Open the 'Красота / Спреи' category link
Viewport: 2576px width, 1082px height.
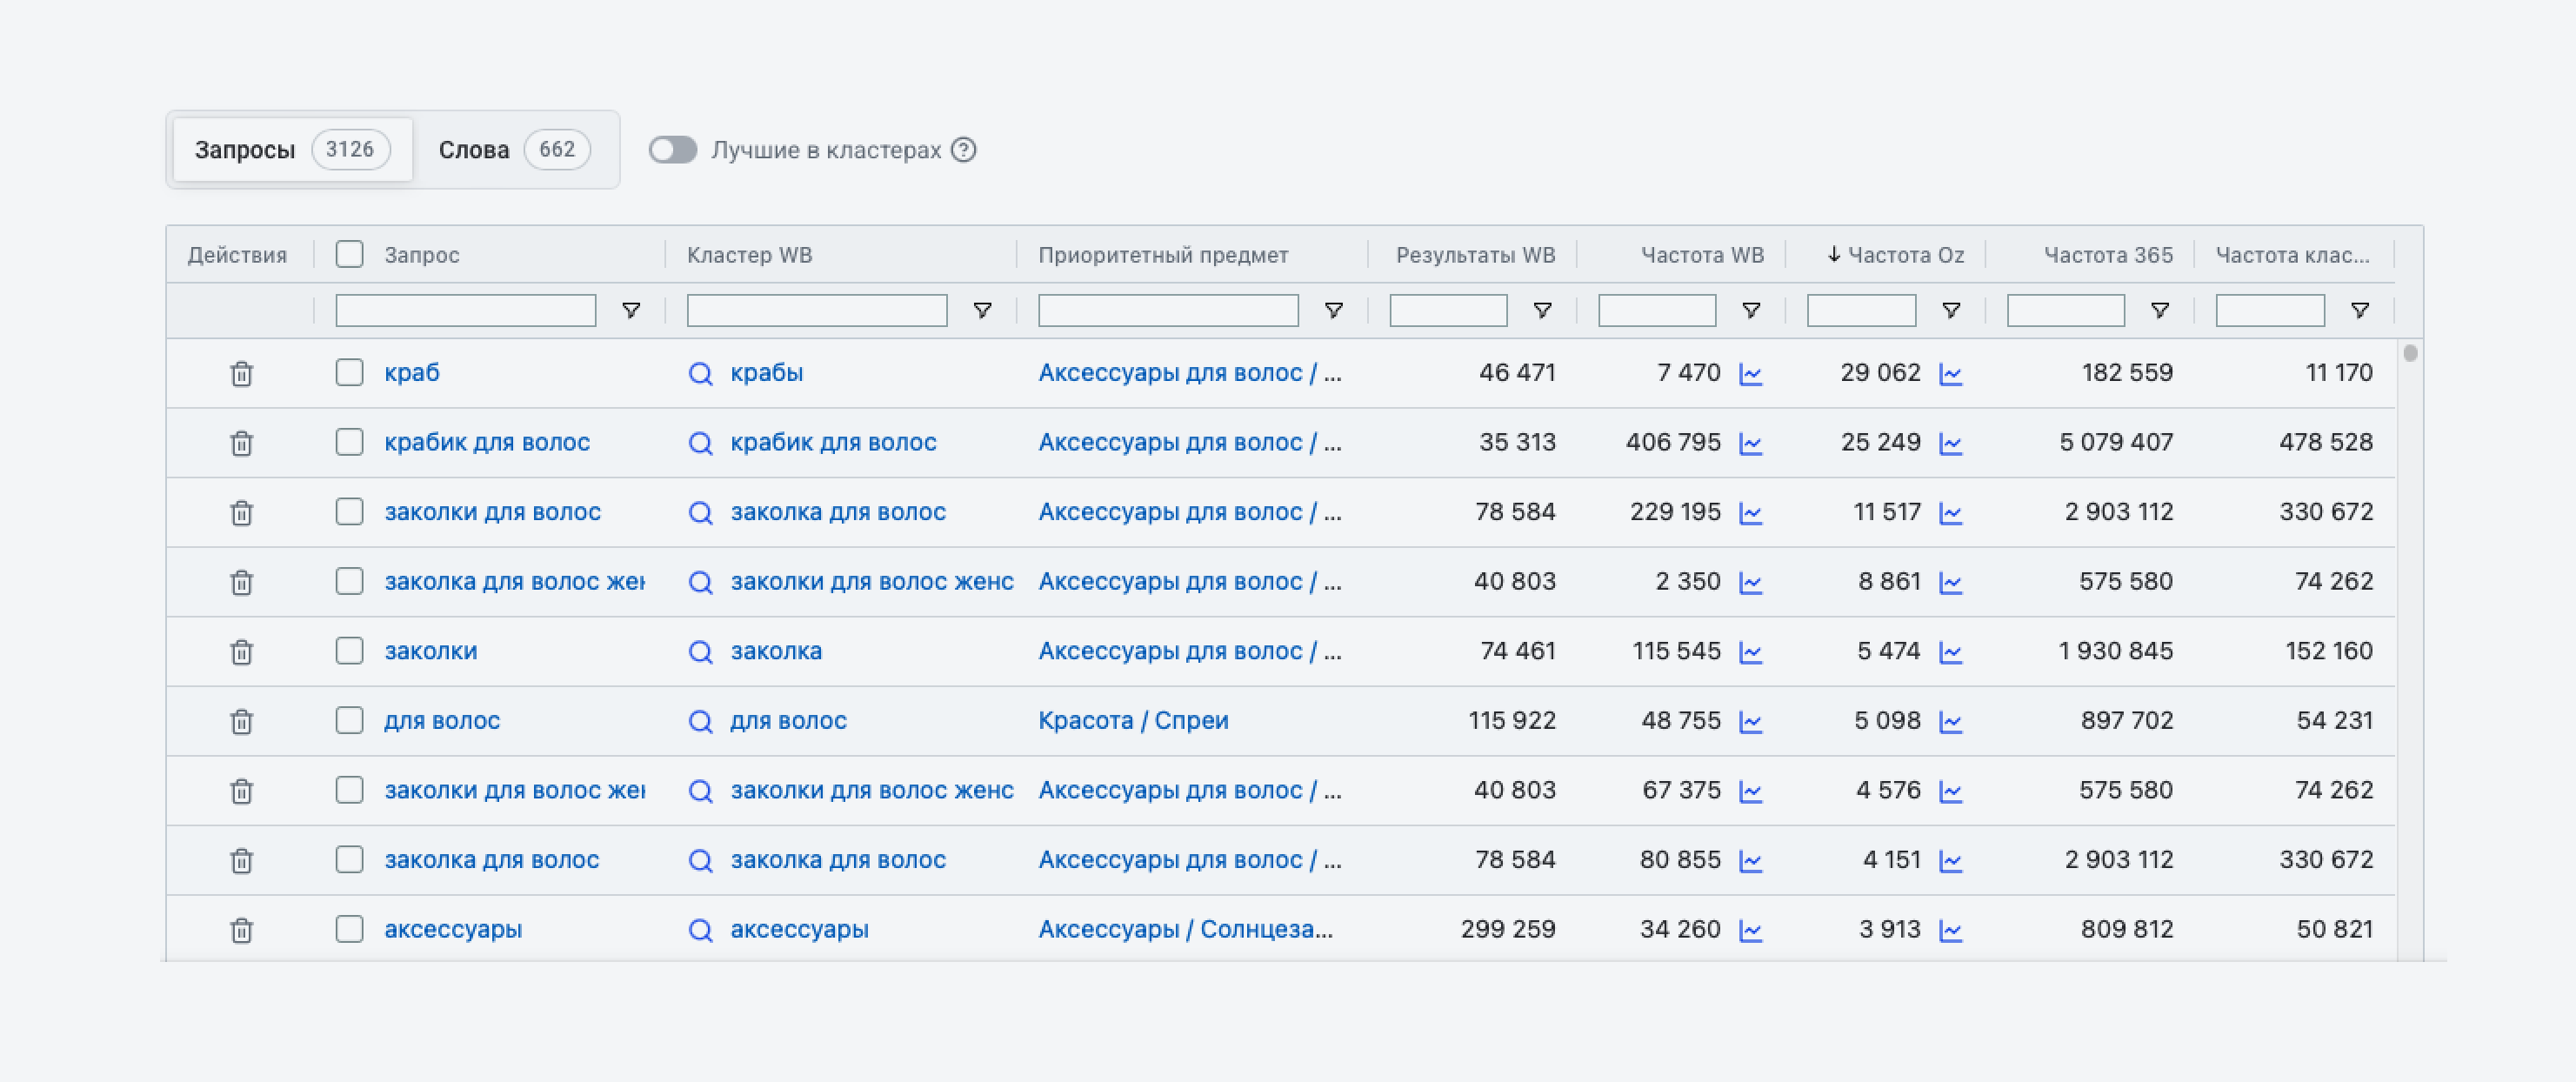pyautogui.click(x=1133, y=721)
